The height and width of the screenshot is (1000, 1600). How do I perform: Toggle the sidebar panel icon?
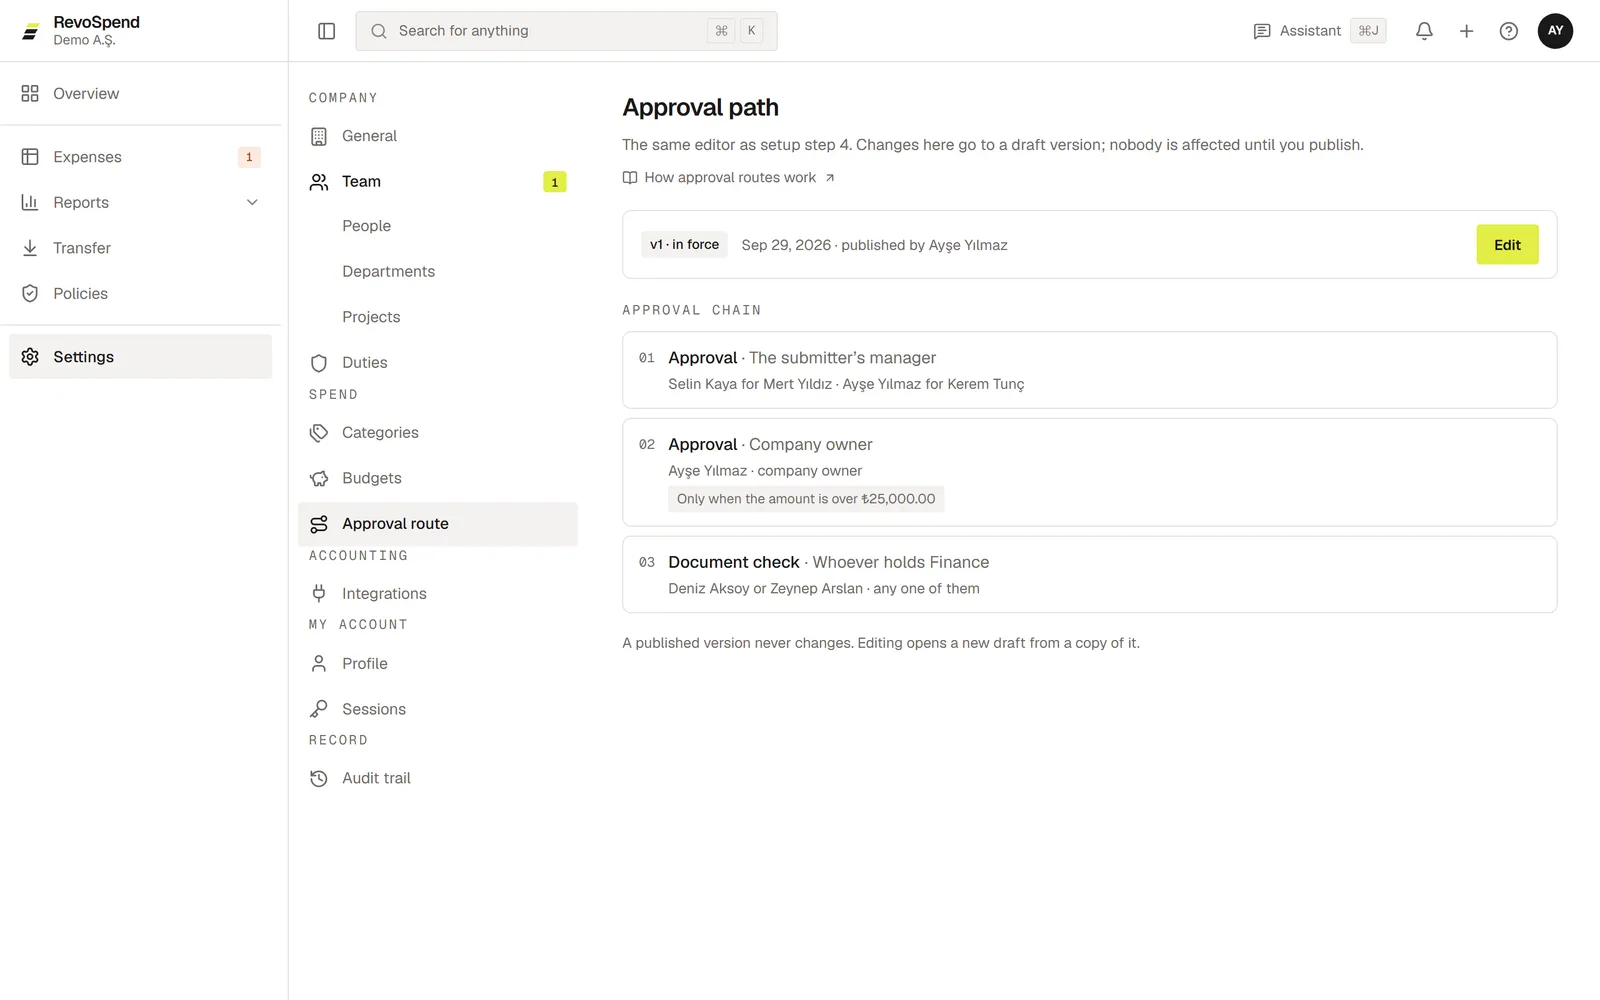[326, 31]
